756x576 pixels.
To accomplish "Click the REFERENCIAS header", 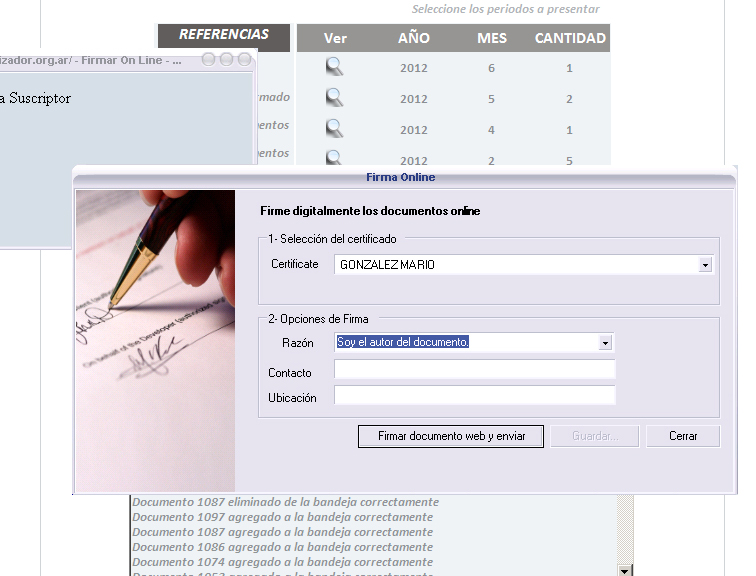I will [224, 35].
